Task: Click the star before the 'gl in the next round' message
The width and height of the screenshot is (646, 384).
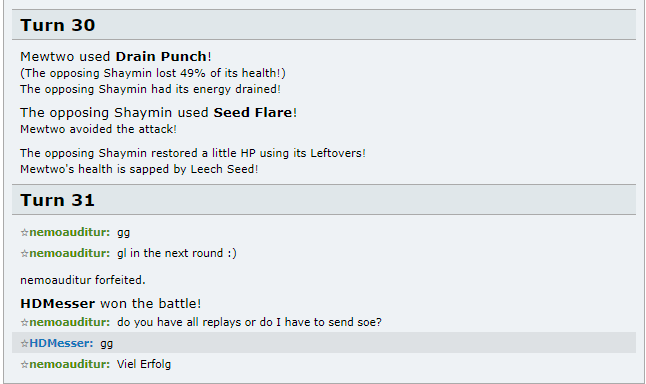Action: click(x=24, y=253)
